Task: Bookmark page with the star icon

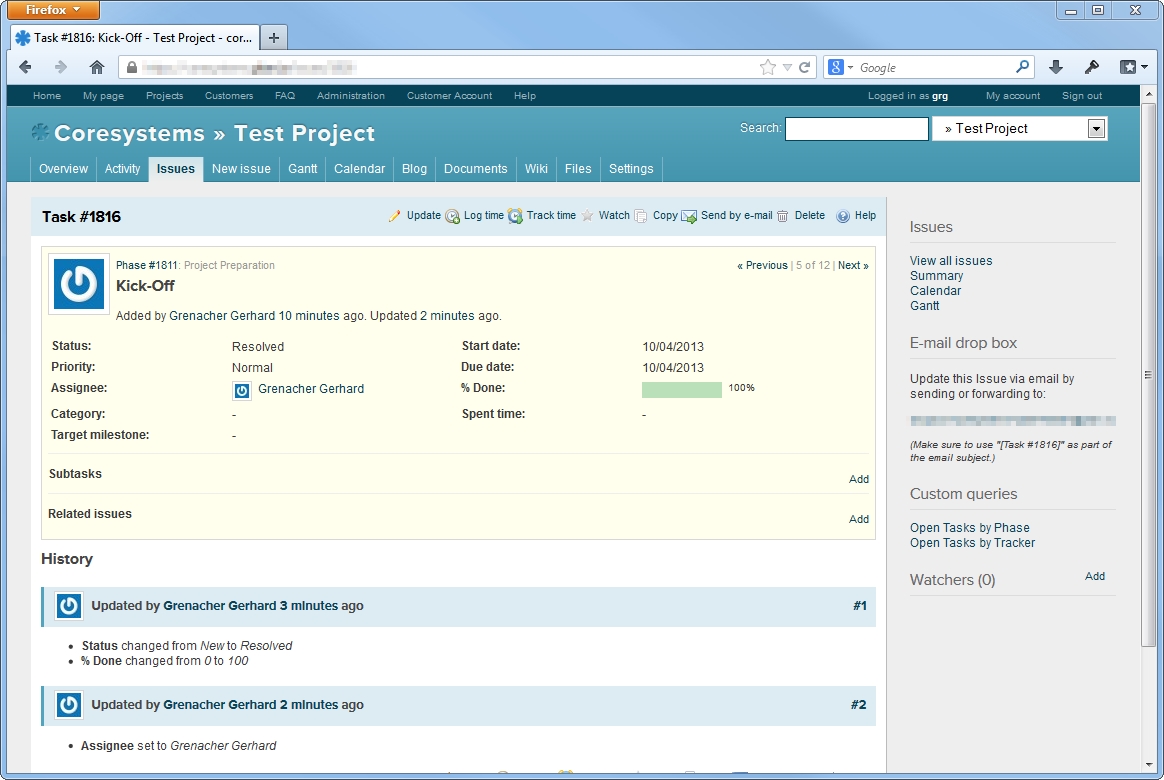Action: [x=768, y=68]
